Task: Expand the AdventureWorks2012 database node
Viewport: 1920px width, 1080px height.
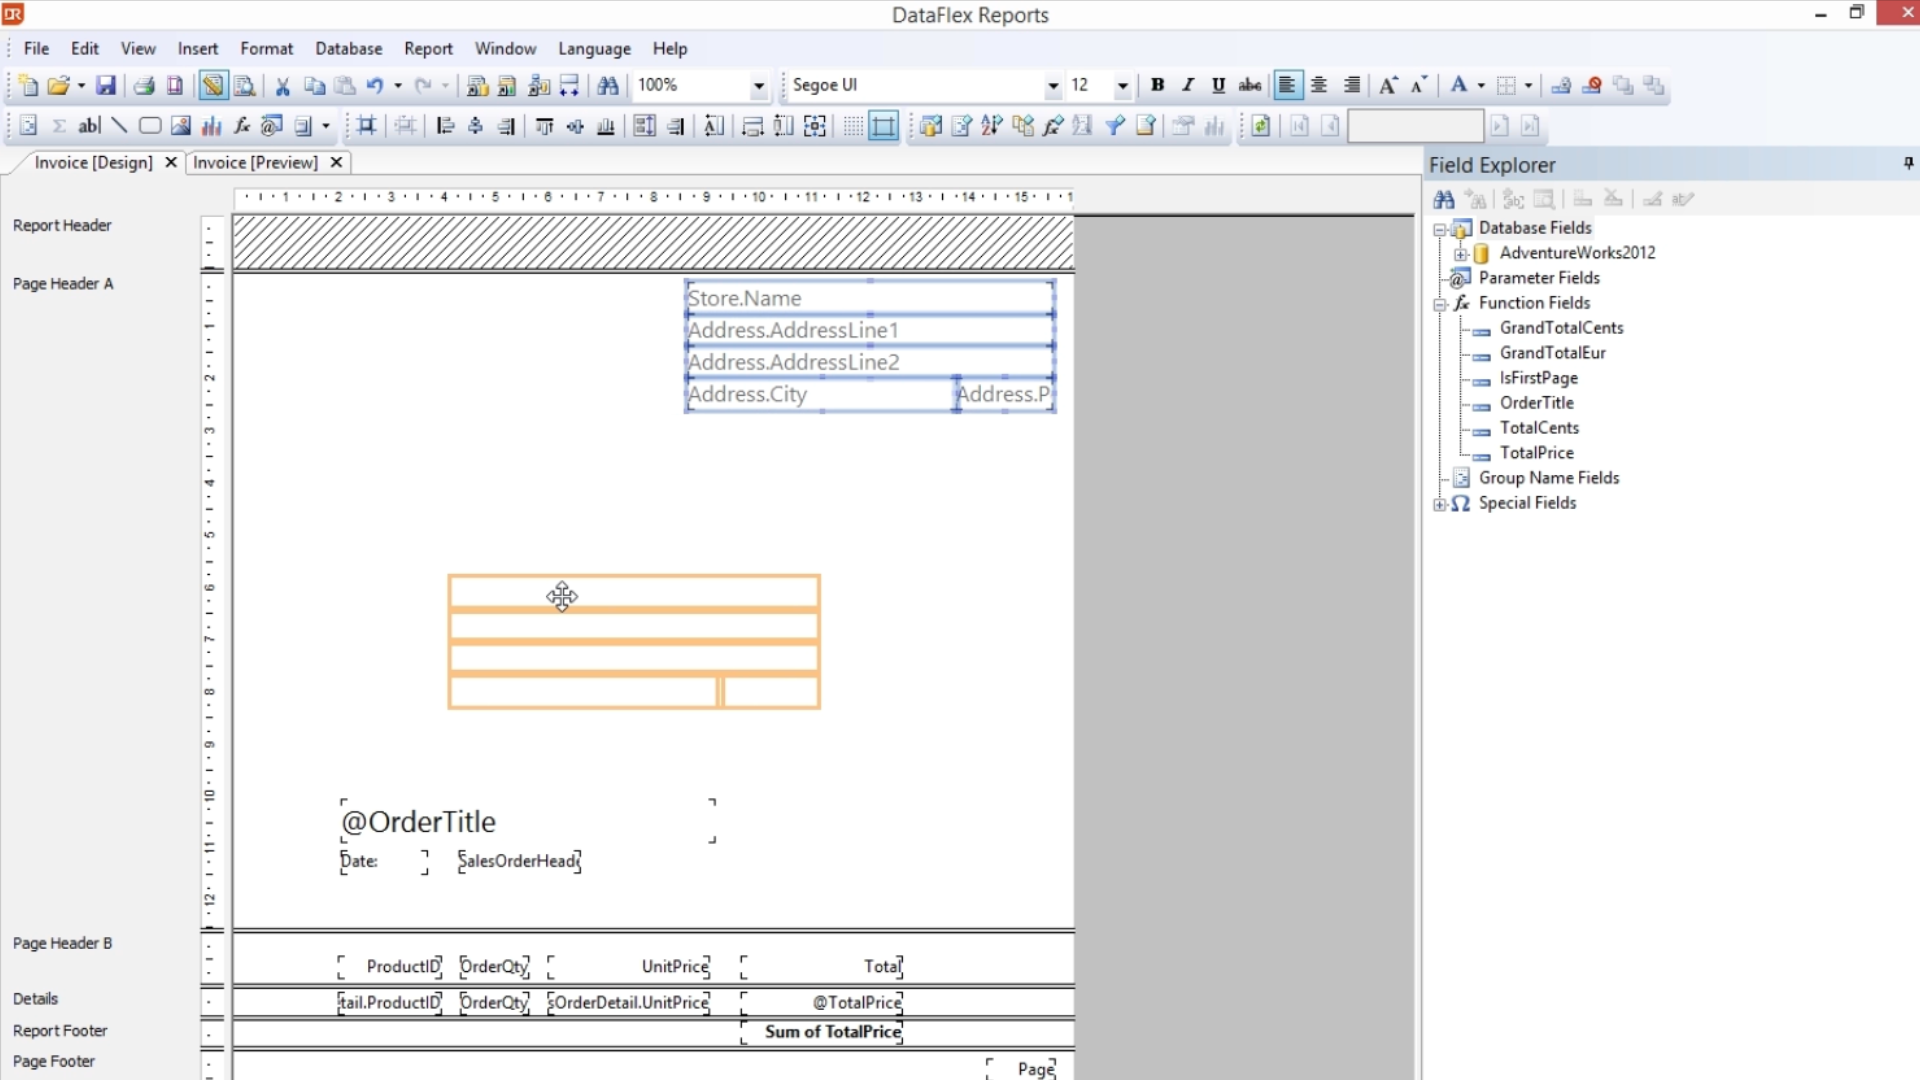Action: coord(1460,254)
